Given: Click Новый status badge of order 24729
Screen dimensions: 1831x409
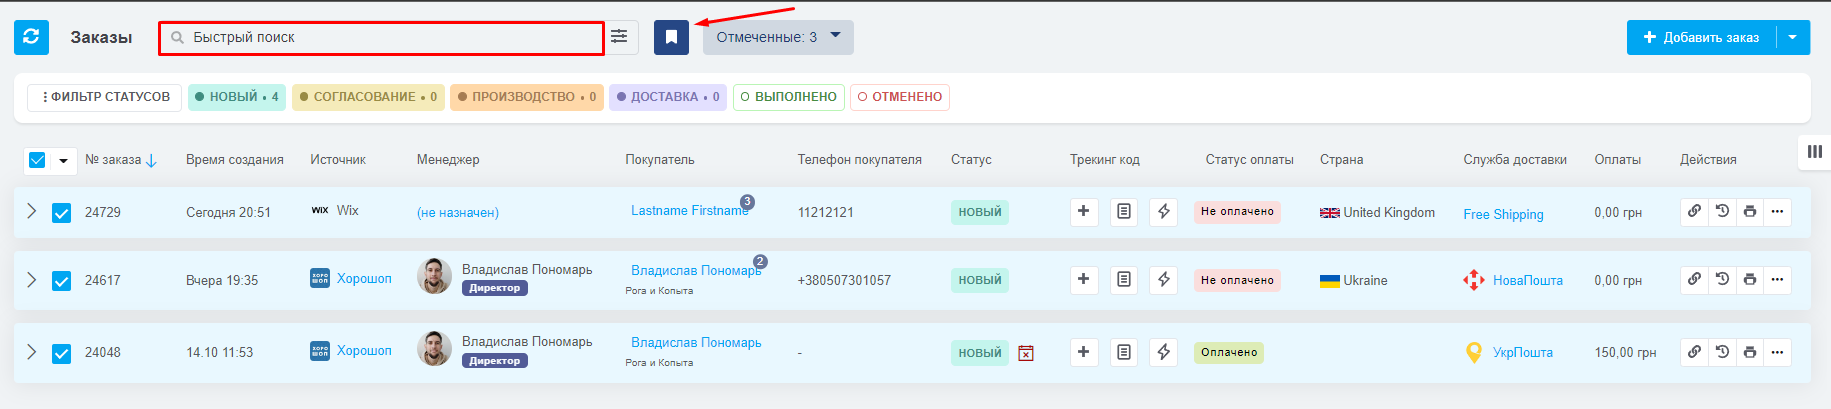Looking at the screenshot, I should (x=980, y=212).
